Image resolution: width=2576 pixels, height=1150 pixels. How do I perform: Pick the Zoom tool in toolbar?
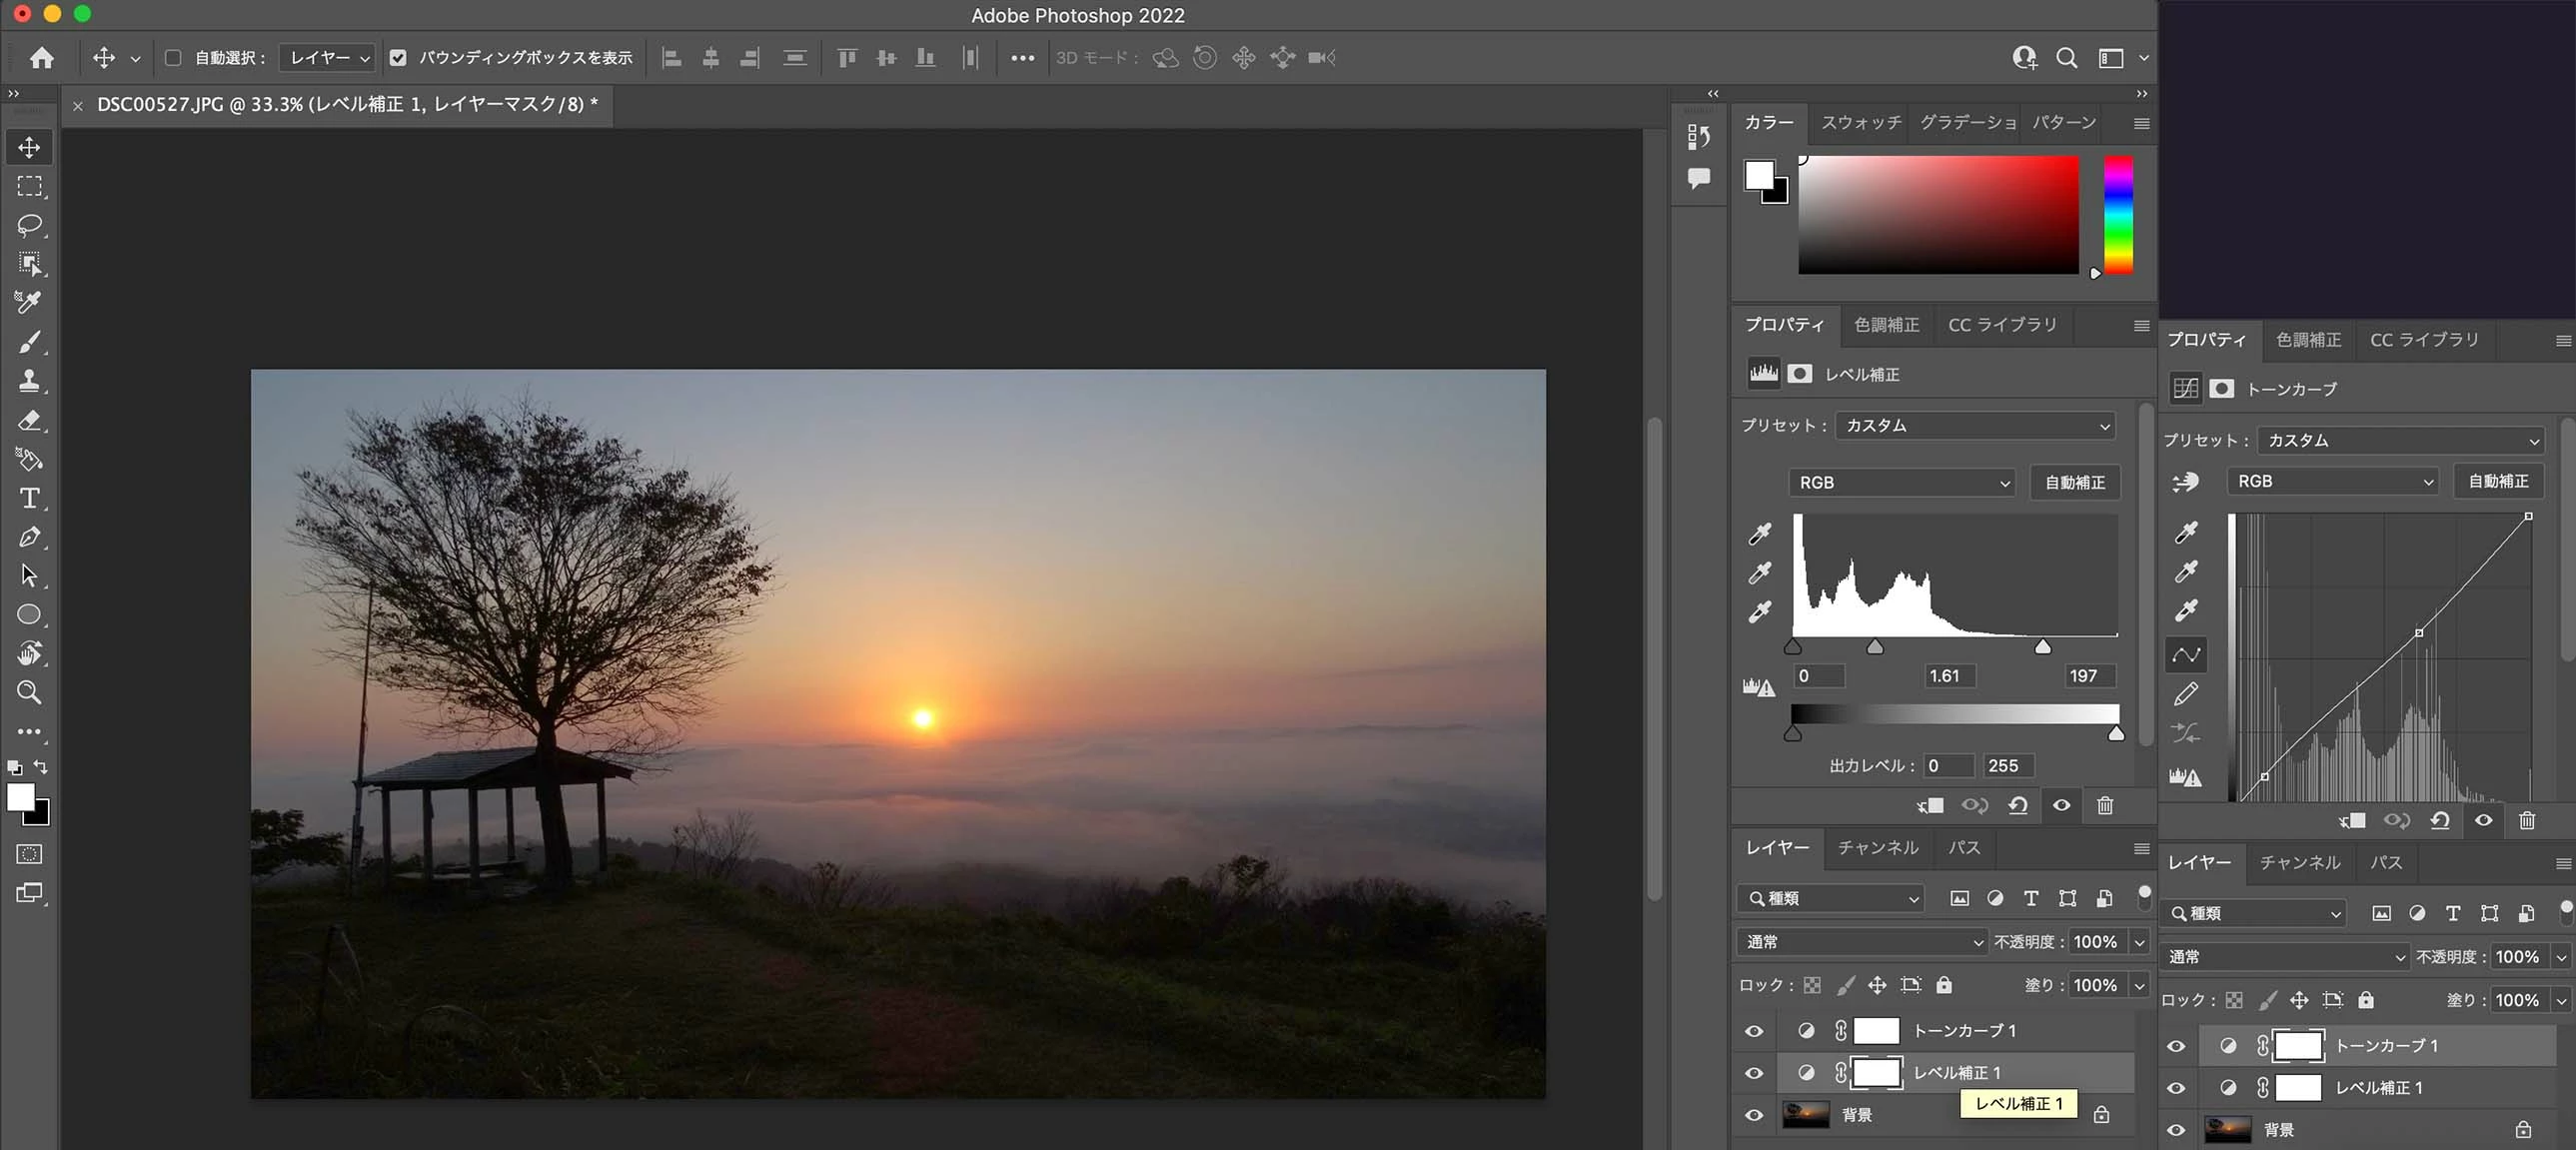(29, 692)
